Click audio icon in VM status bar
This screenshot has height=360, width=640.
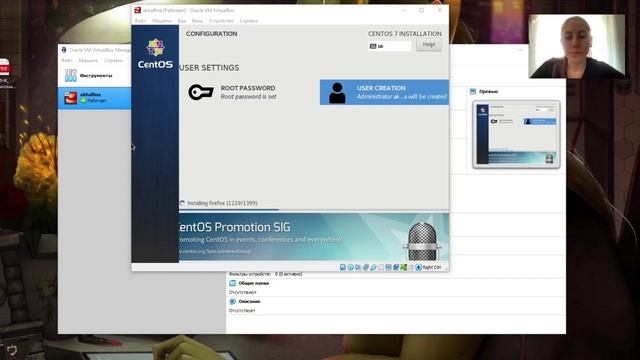(x=358, y=267)
